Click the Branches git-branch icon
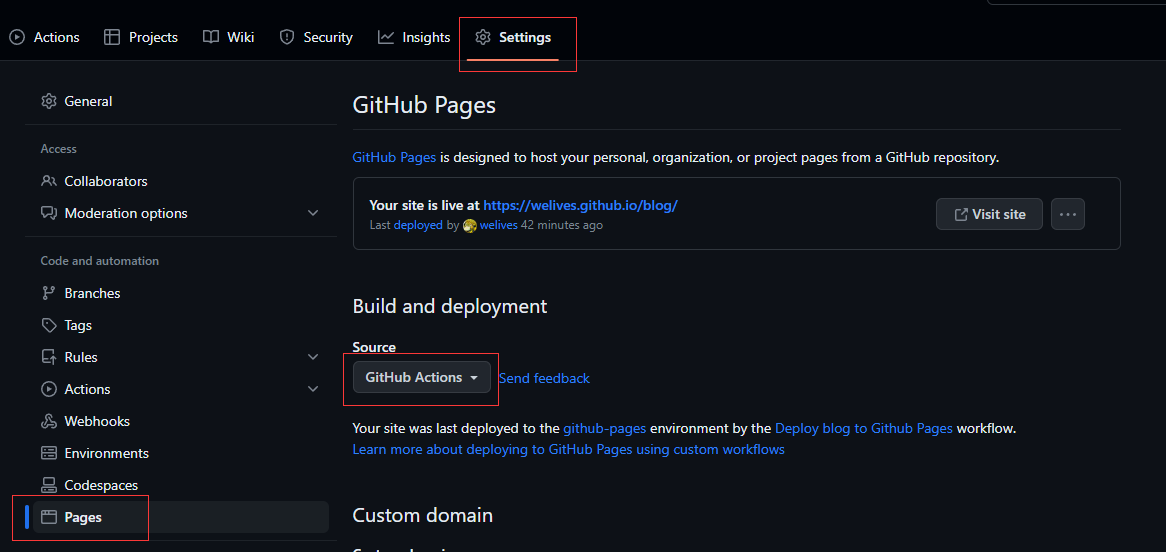The height and width of the screenshot is (552, 1166). (x=49, y=293)
